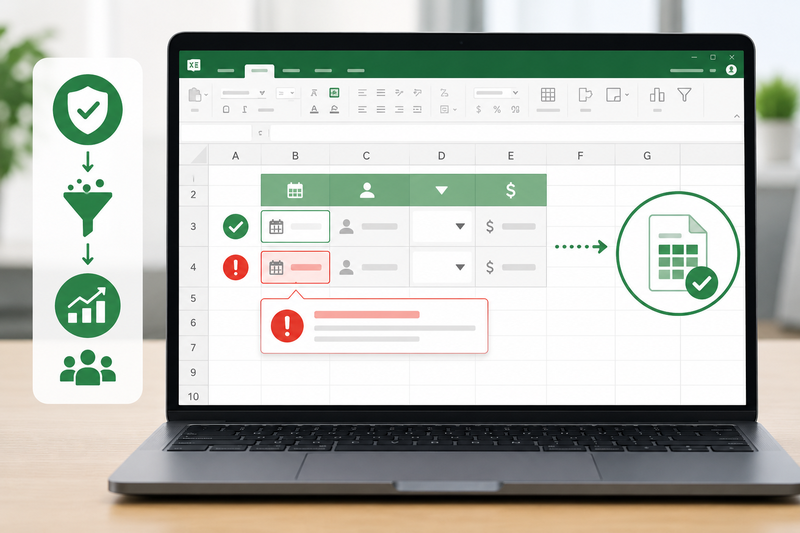Click the table grid icon in the ribbon
800x533 pixels.
pyautogui.click(x=548, y=95)
